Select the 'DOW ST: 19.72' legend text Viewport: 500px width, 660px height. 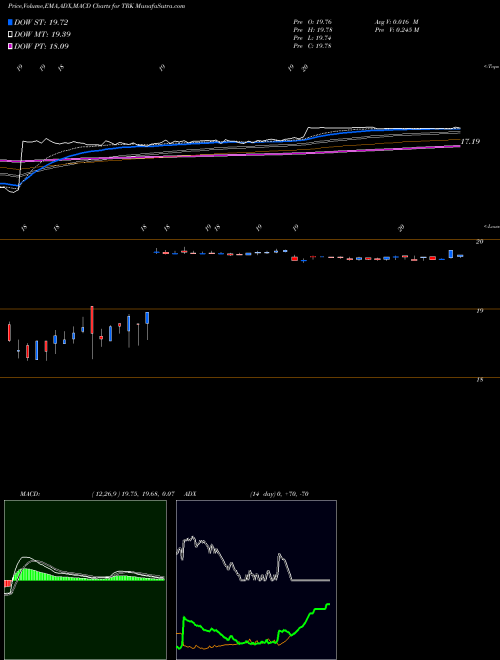pos(41,22)
